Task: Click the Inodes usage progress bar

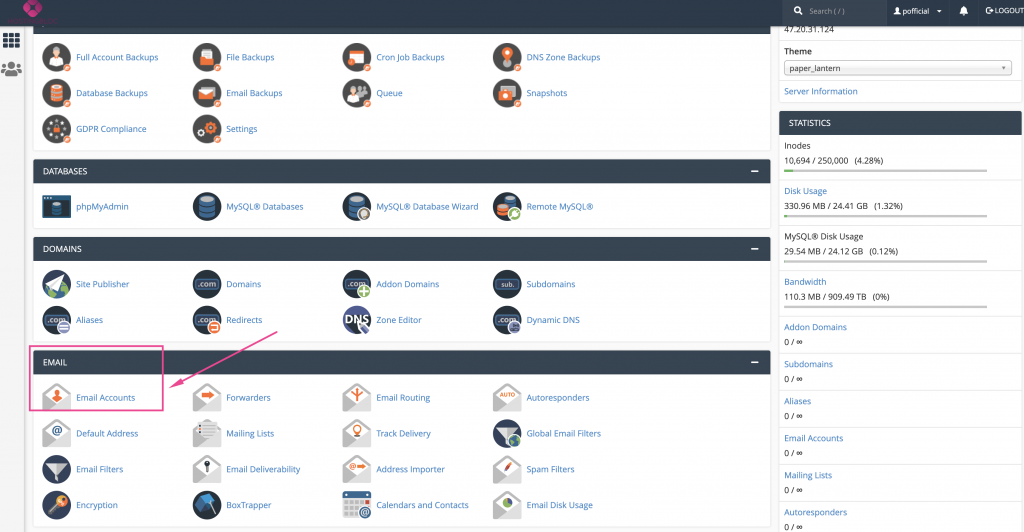Action: (885, 171)
